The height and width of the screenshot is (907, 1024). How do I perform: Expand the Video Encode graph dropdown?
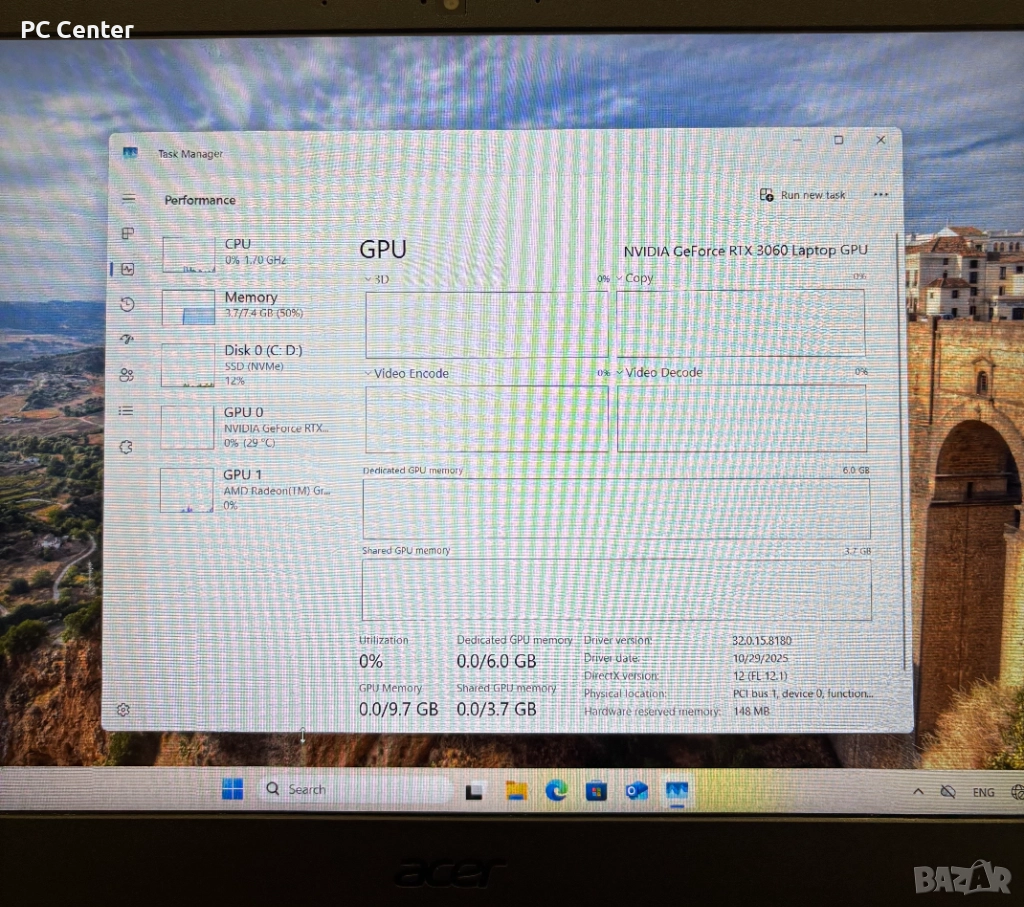click(x=368, y=373)
